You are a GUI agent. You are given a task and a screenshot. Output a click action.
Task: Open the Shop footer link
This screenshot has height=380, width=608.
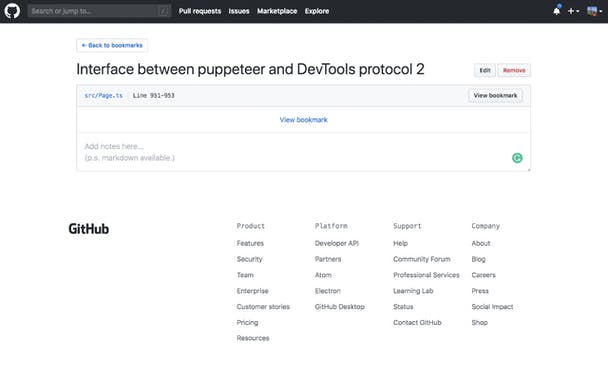coord(479,323)
